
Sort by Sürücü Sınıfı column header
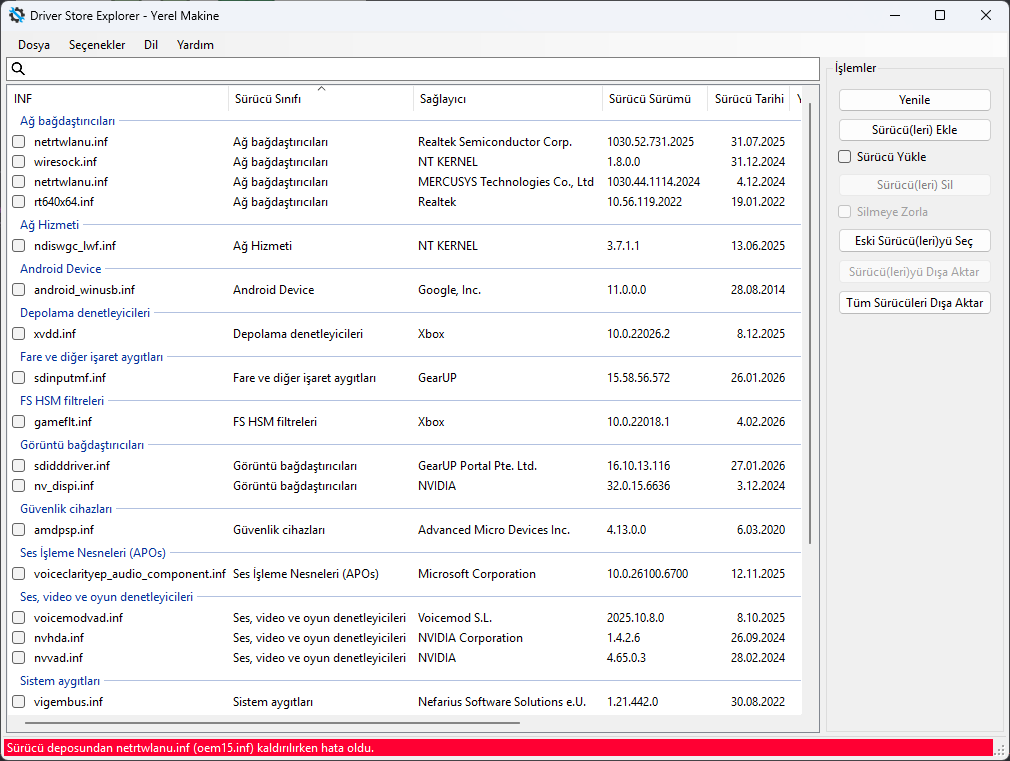tap(320, 99)
